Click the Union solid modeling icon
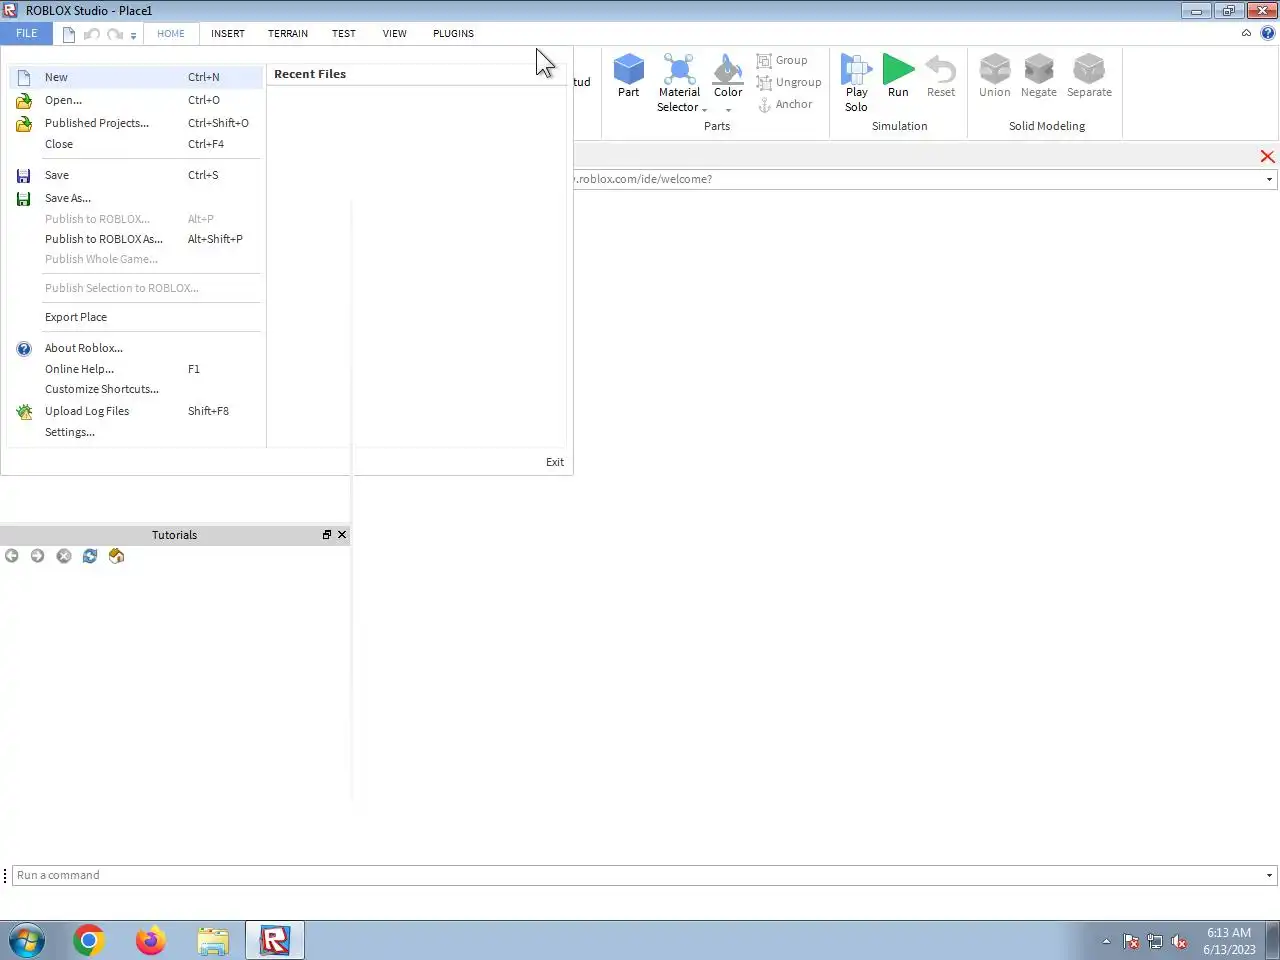Image resolution: width=1280 pixels, height=960 pixels. point(994,69)
